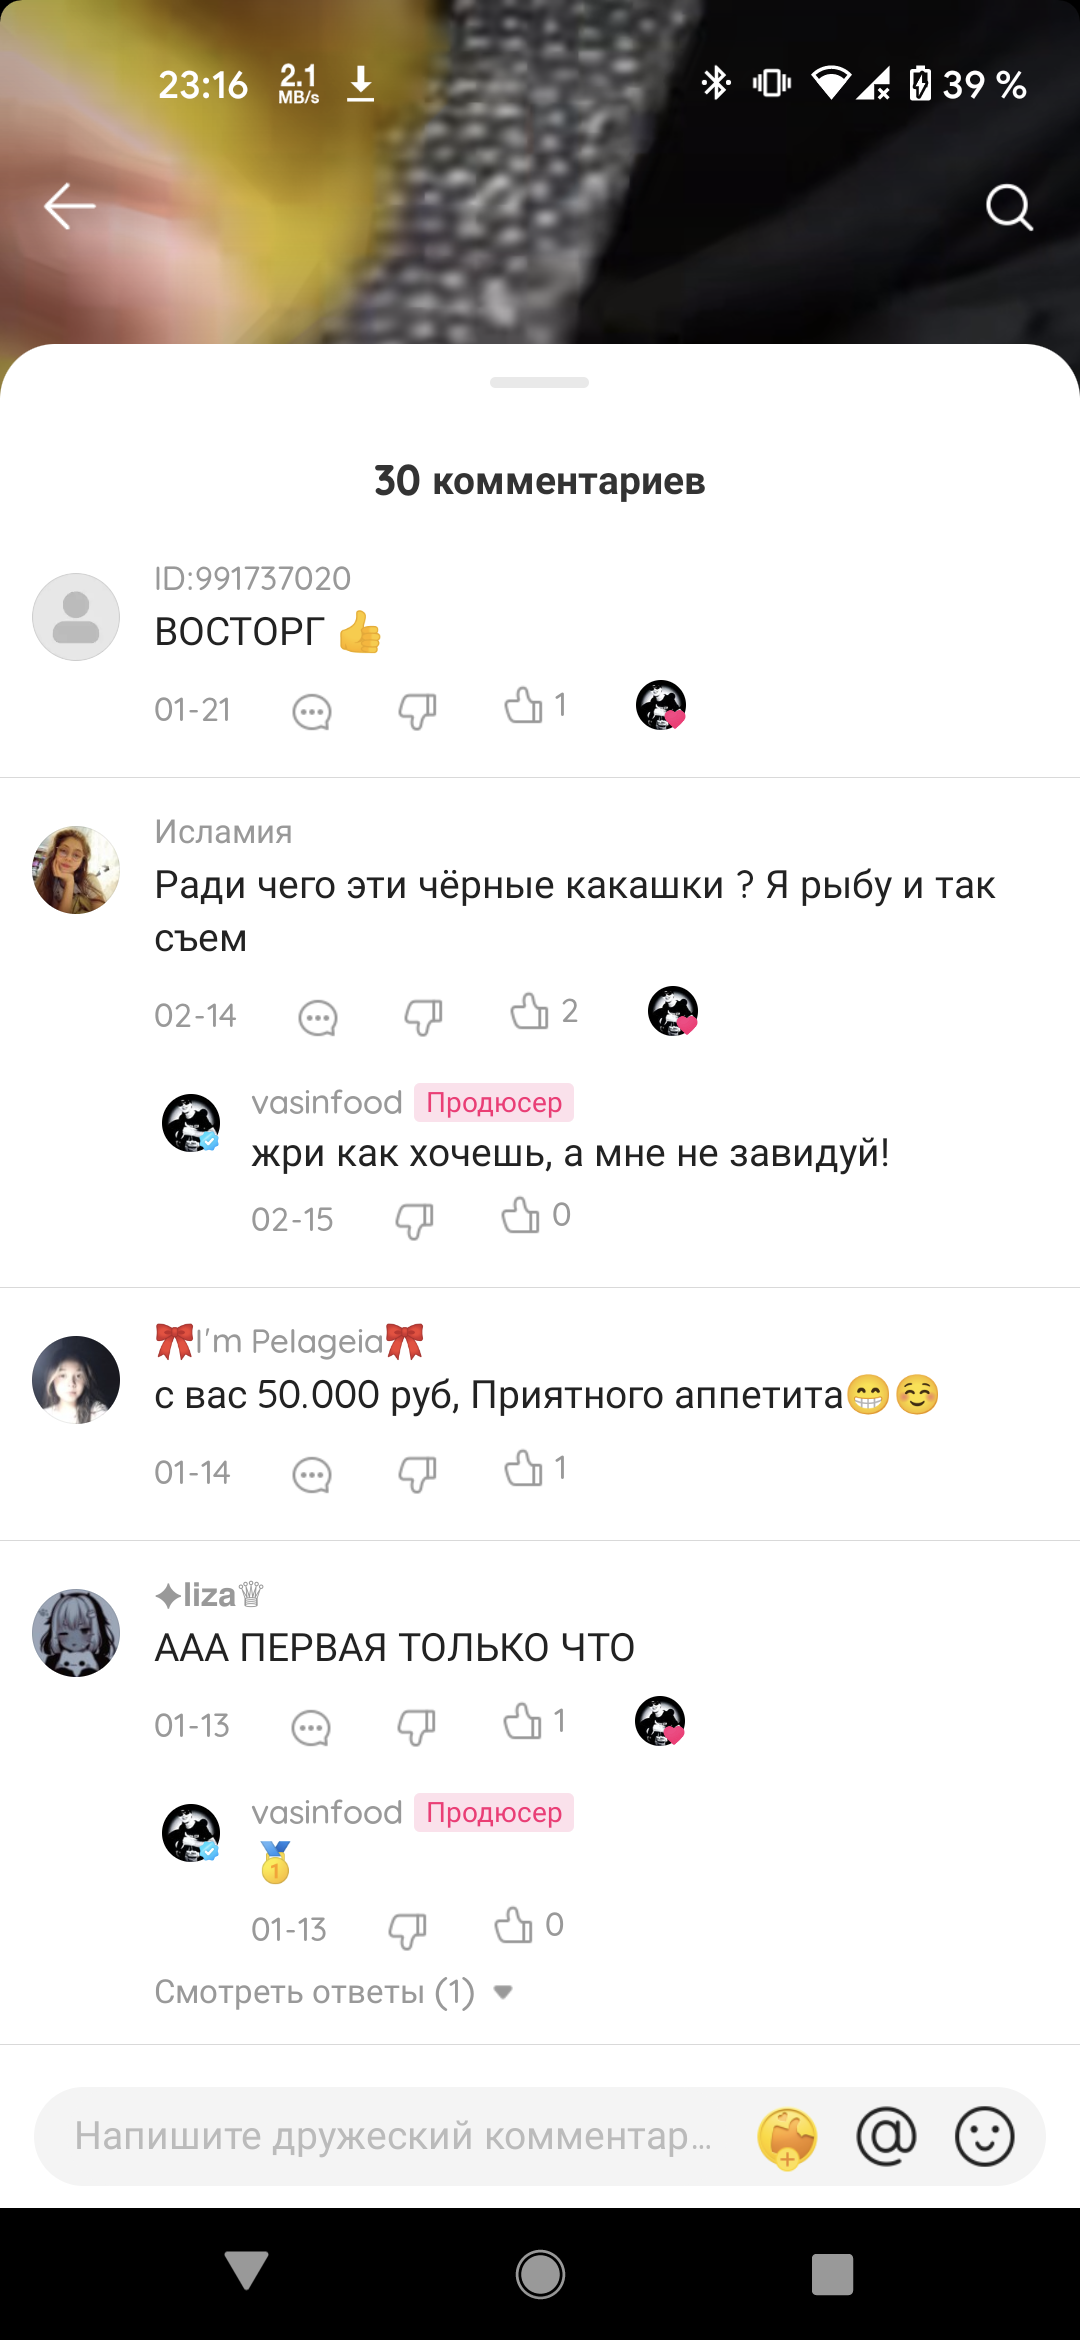Open the emoji smiley picker
The image size is (1080, 2340).
(984, 2136)
